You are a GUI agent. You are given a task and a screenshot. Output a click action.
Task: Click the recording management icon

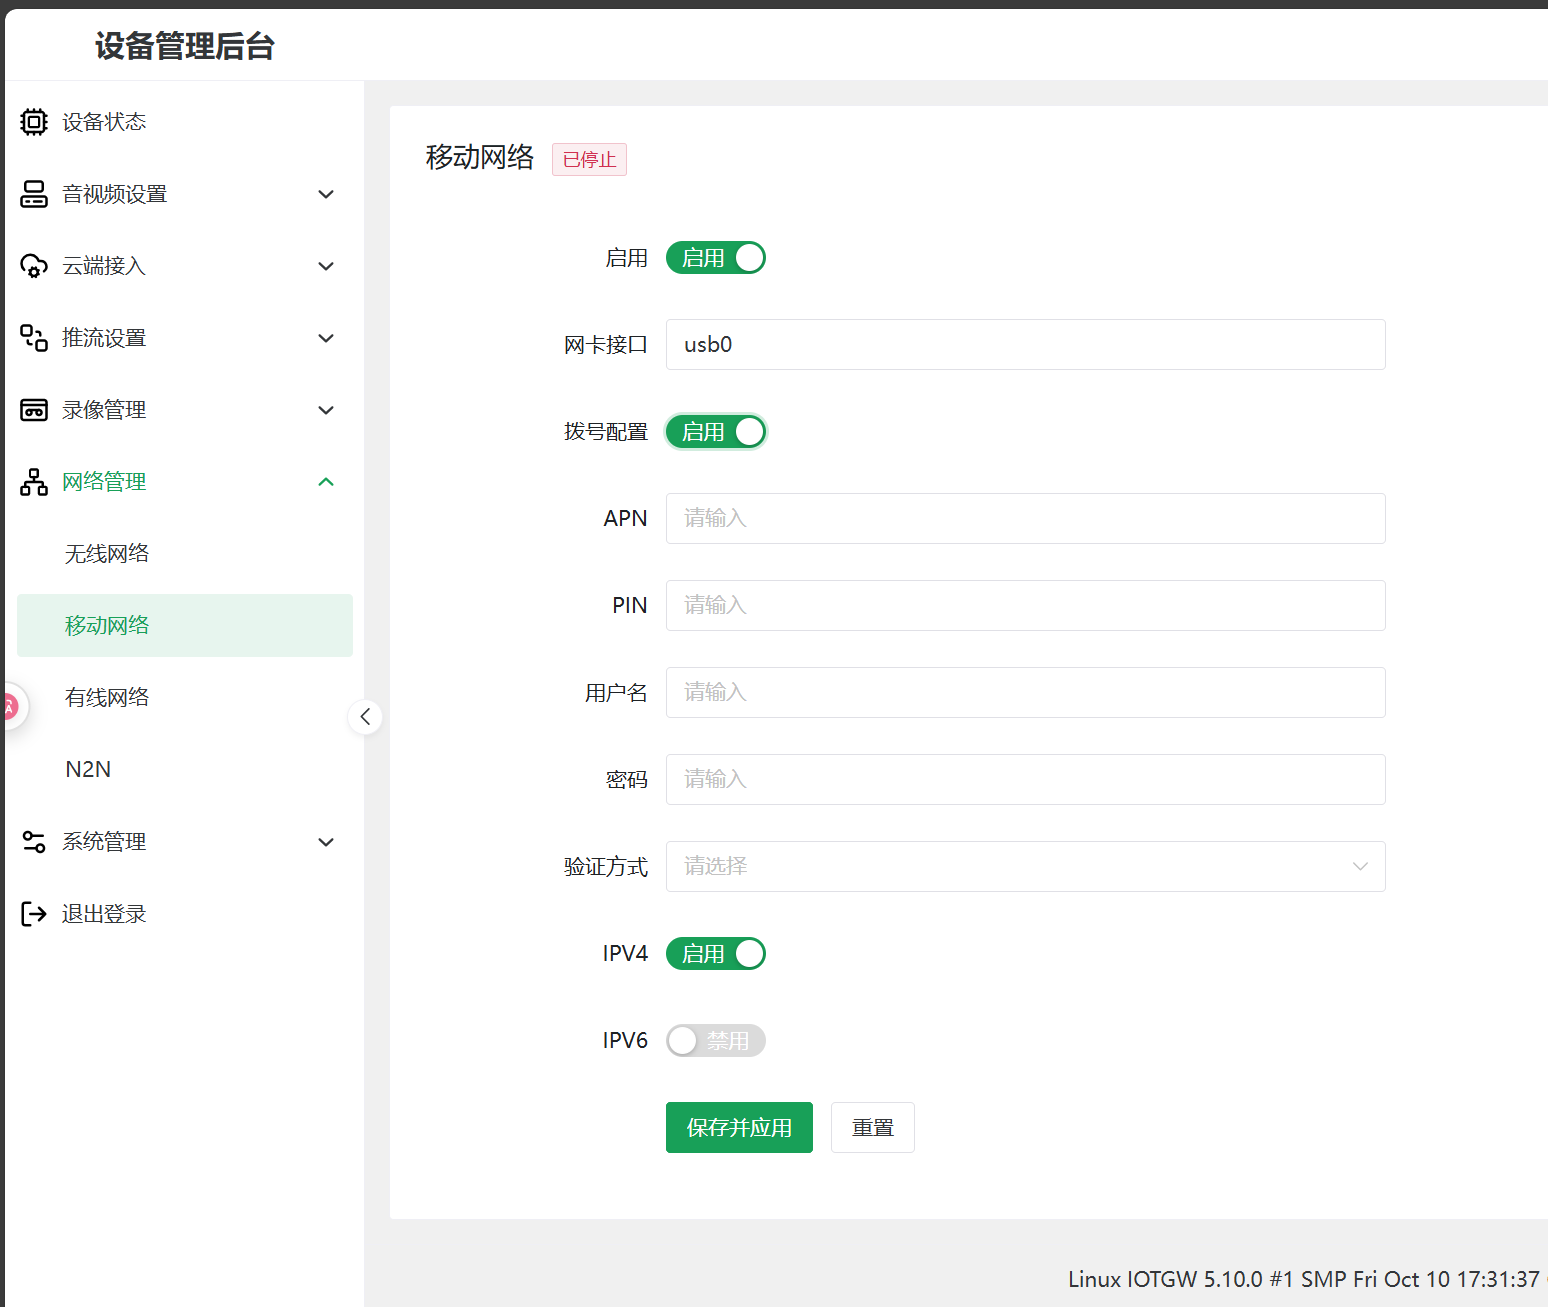(34, 410)
